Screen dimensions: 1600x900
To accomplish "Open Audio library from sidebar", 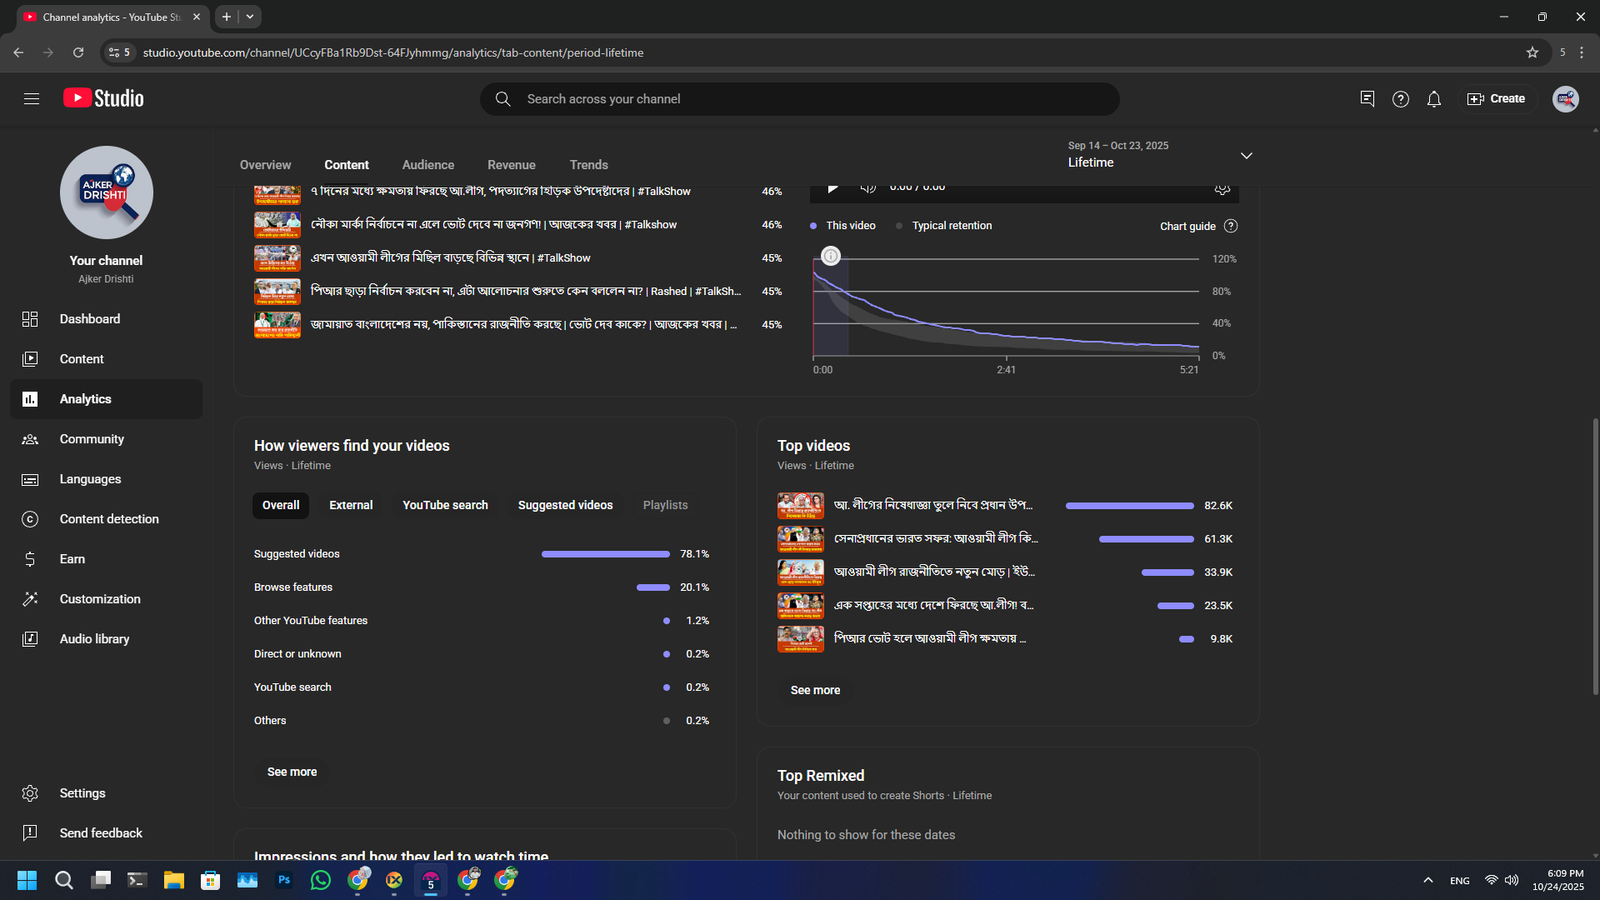I will coord(94,639).
